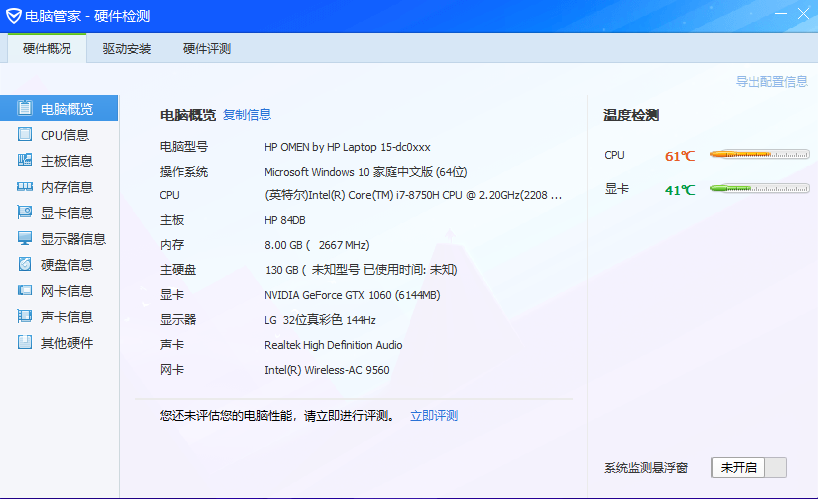Viewport: 818px width, 499px height.
Task: Toggle the 系统监测悬浮窗 switch on
Action: click(x=748, y=467)
